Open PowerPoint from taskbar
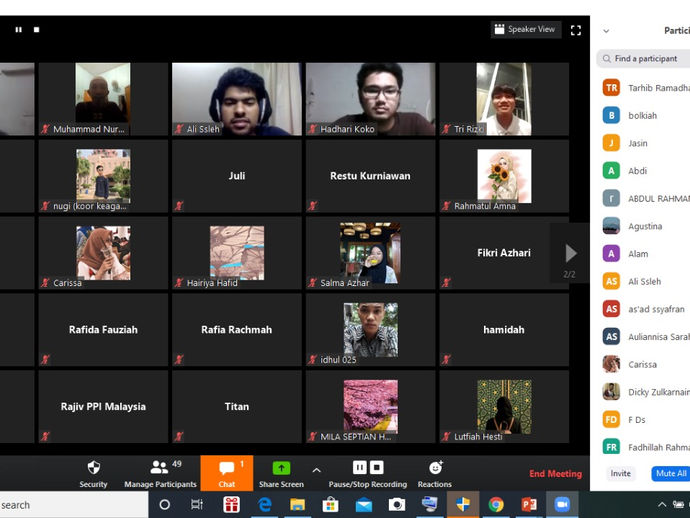Screen dimensions: 690x518 click(529, 504)
